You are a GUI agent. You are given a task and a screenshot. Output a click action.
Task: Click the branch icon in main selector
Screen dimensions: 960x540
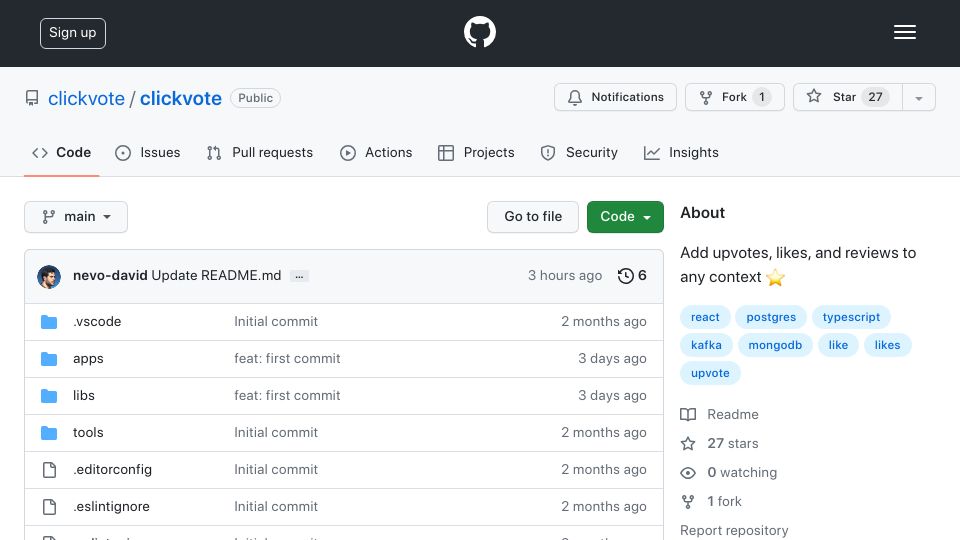[48, 217]
